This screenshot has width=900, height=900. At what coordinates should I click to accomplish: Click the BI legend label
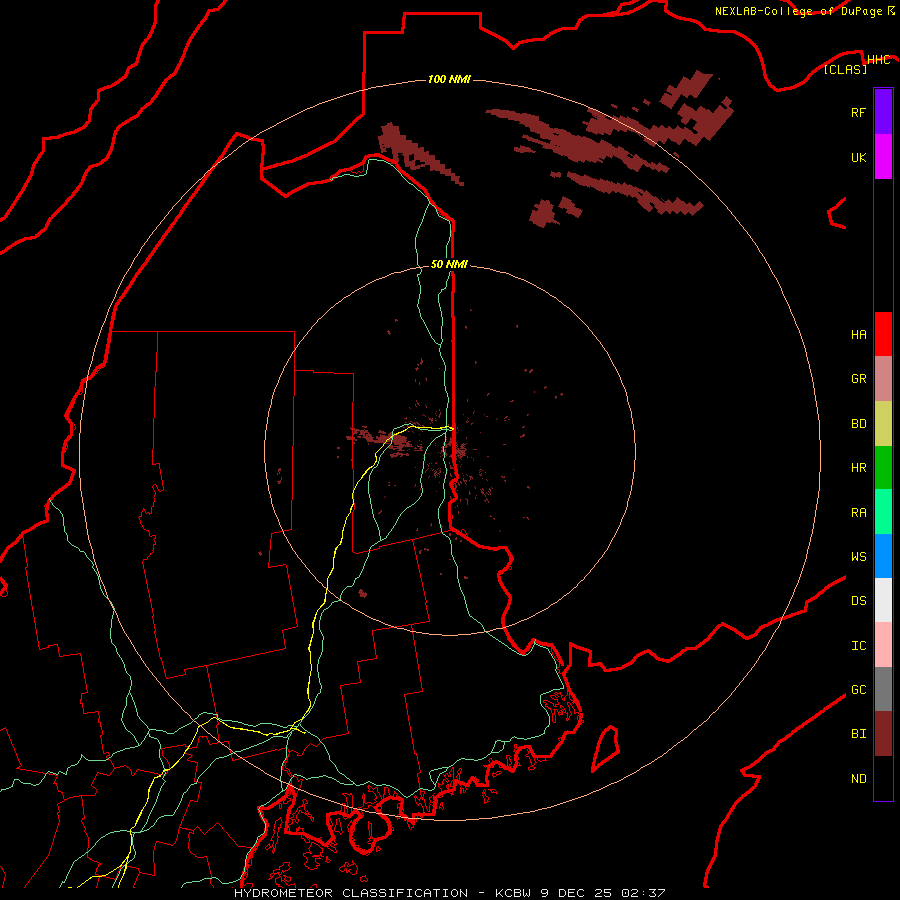coord(858,734)
